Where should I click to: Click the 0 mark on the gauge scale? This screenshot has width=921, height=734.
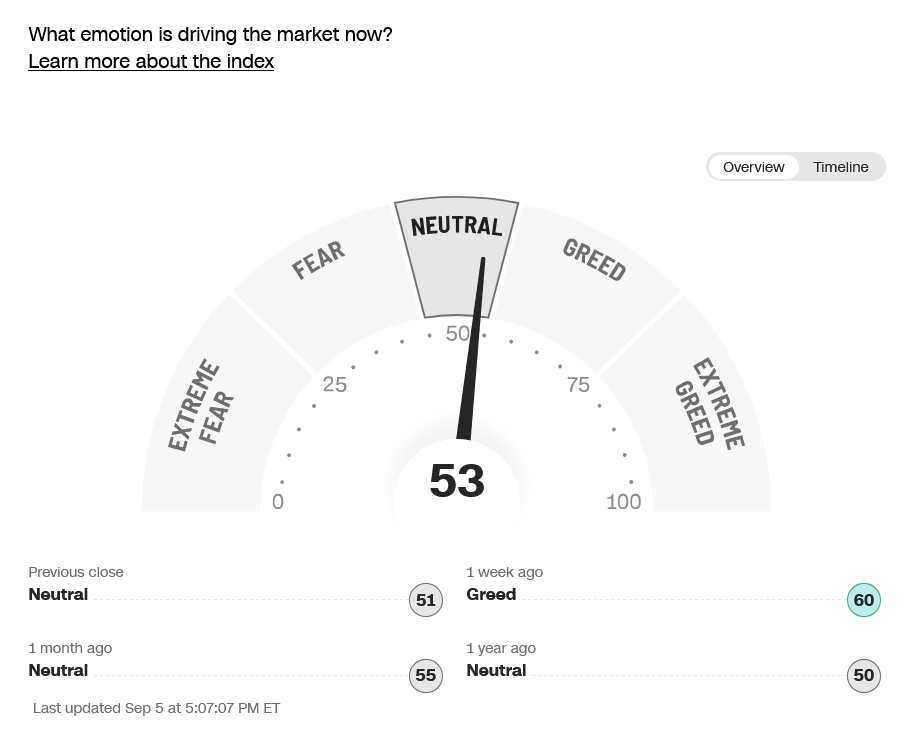click(x=278, y=501)
